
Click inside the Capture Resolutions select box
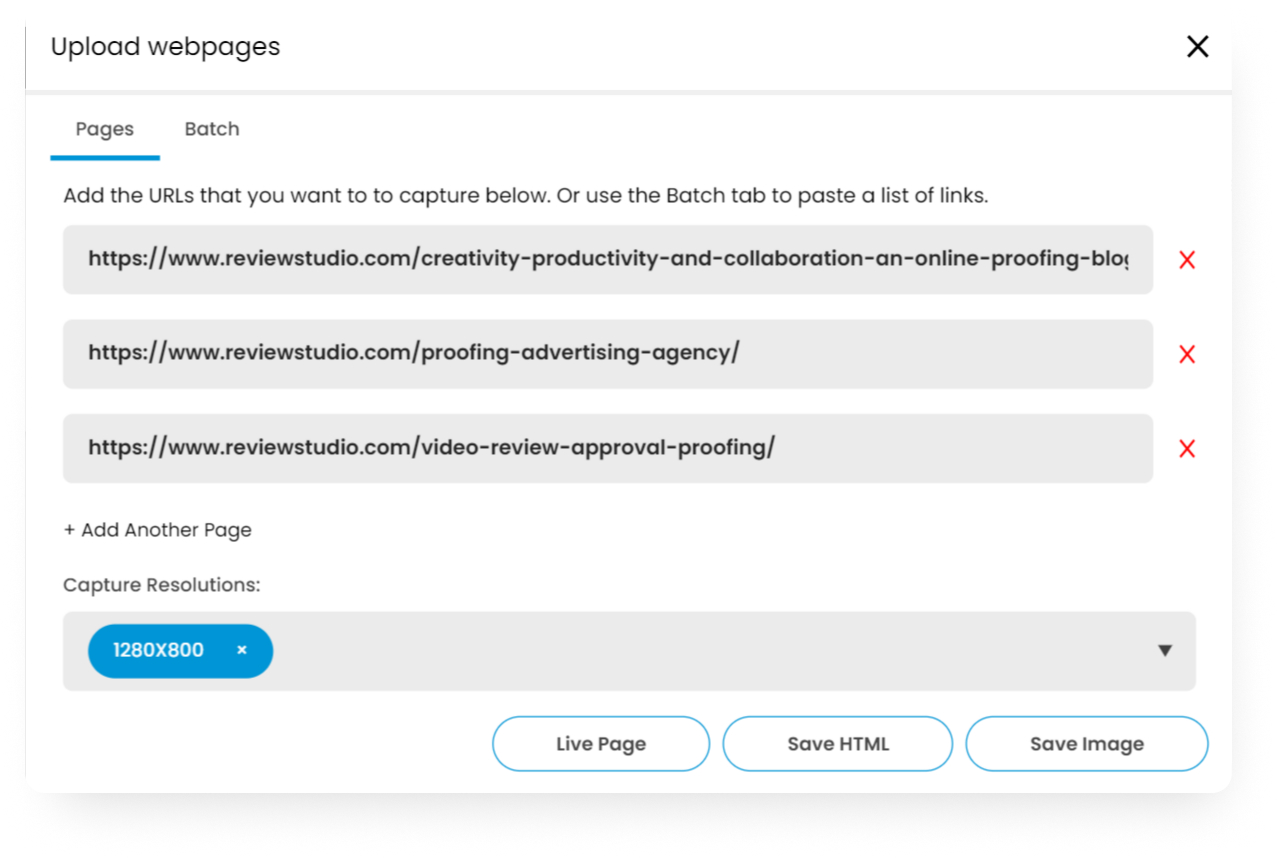pos(629,651)
